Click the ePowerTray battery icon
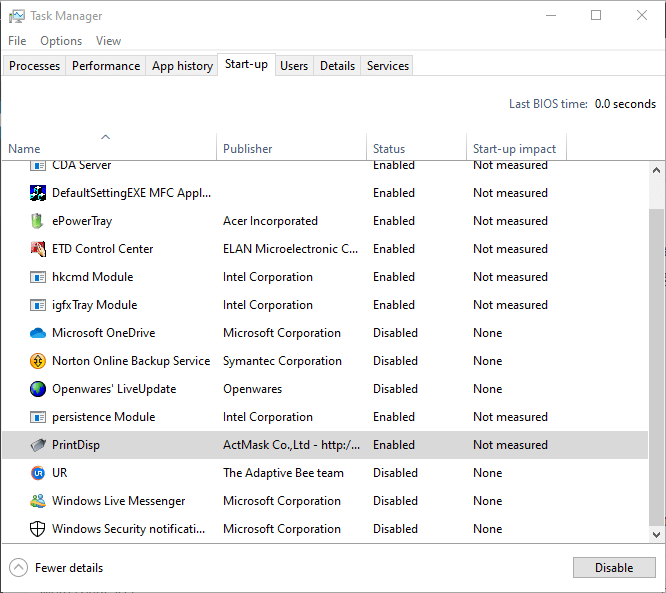Image resolution: width=666 pixels, height=593 pixels. (37, 221)
